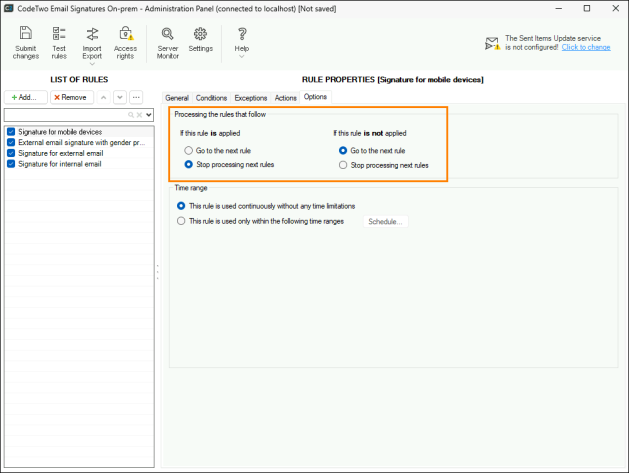Image resolution: width=629 pixels, height=473 pixels.
Task: Uncheck Signature for internal email rule
Action: (x=11, y=164)
